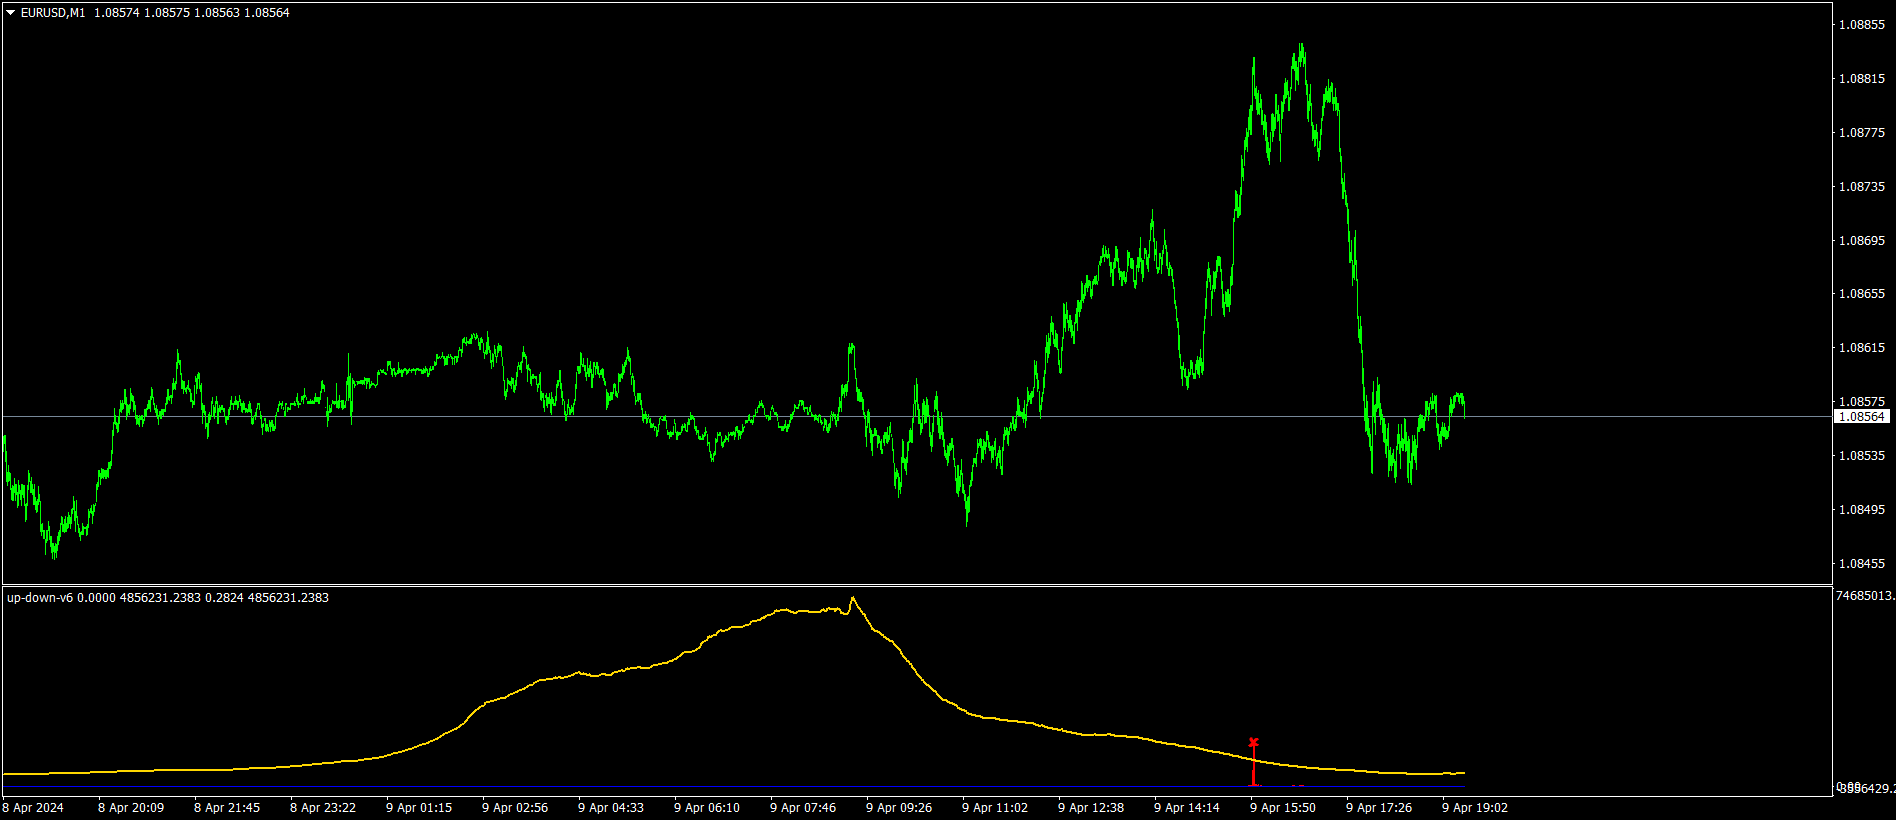Click the 74685013 indicator scale value

(x=1865, y=596)
